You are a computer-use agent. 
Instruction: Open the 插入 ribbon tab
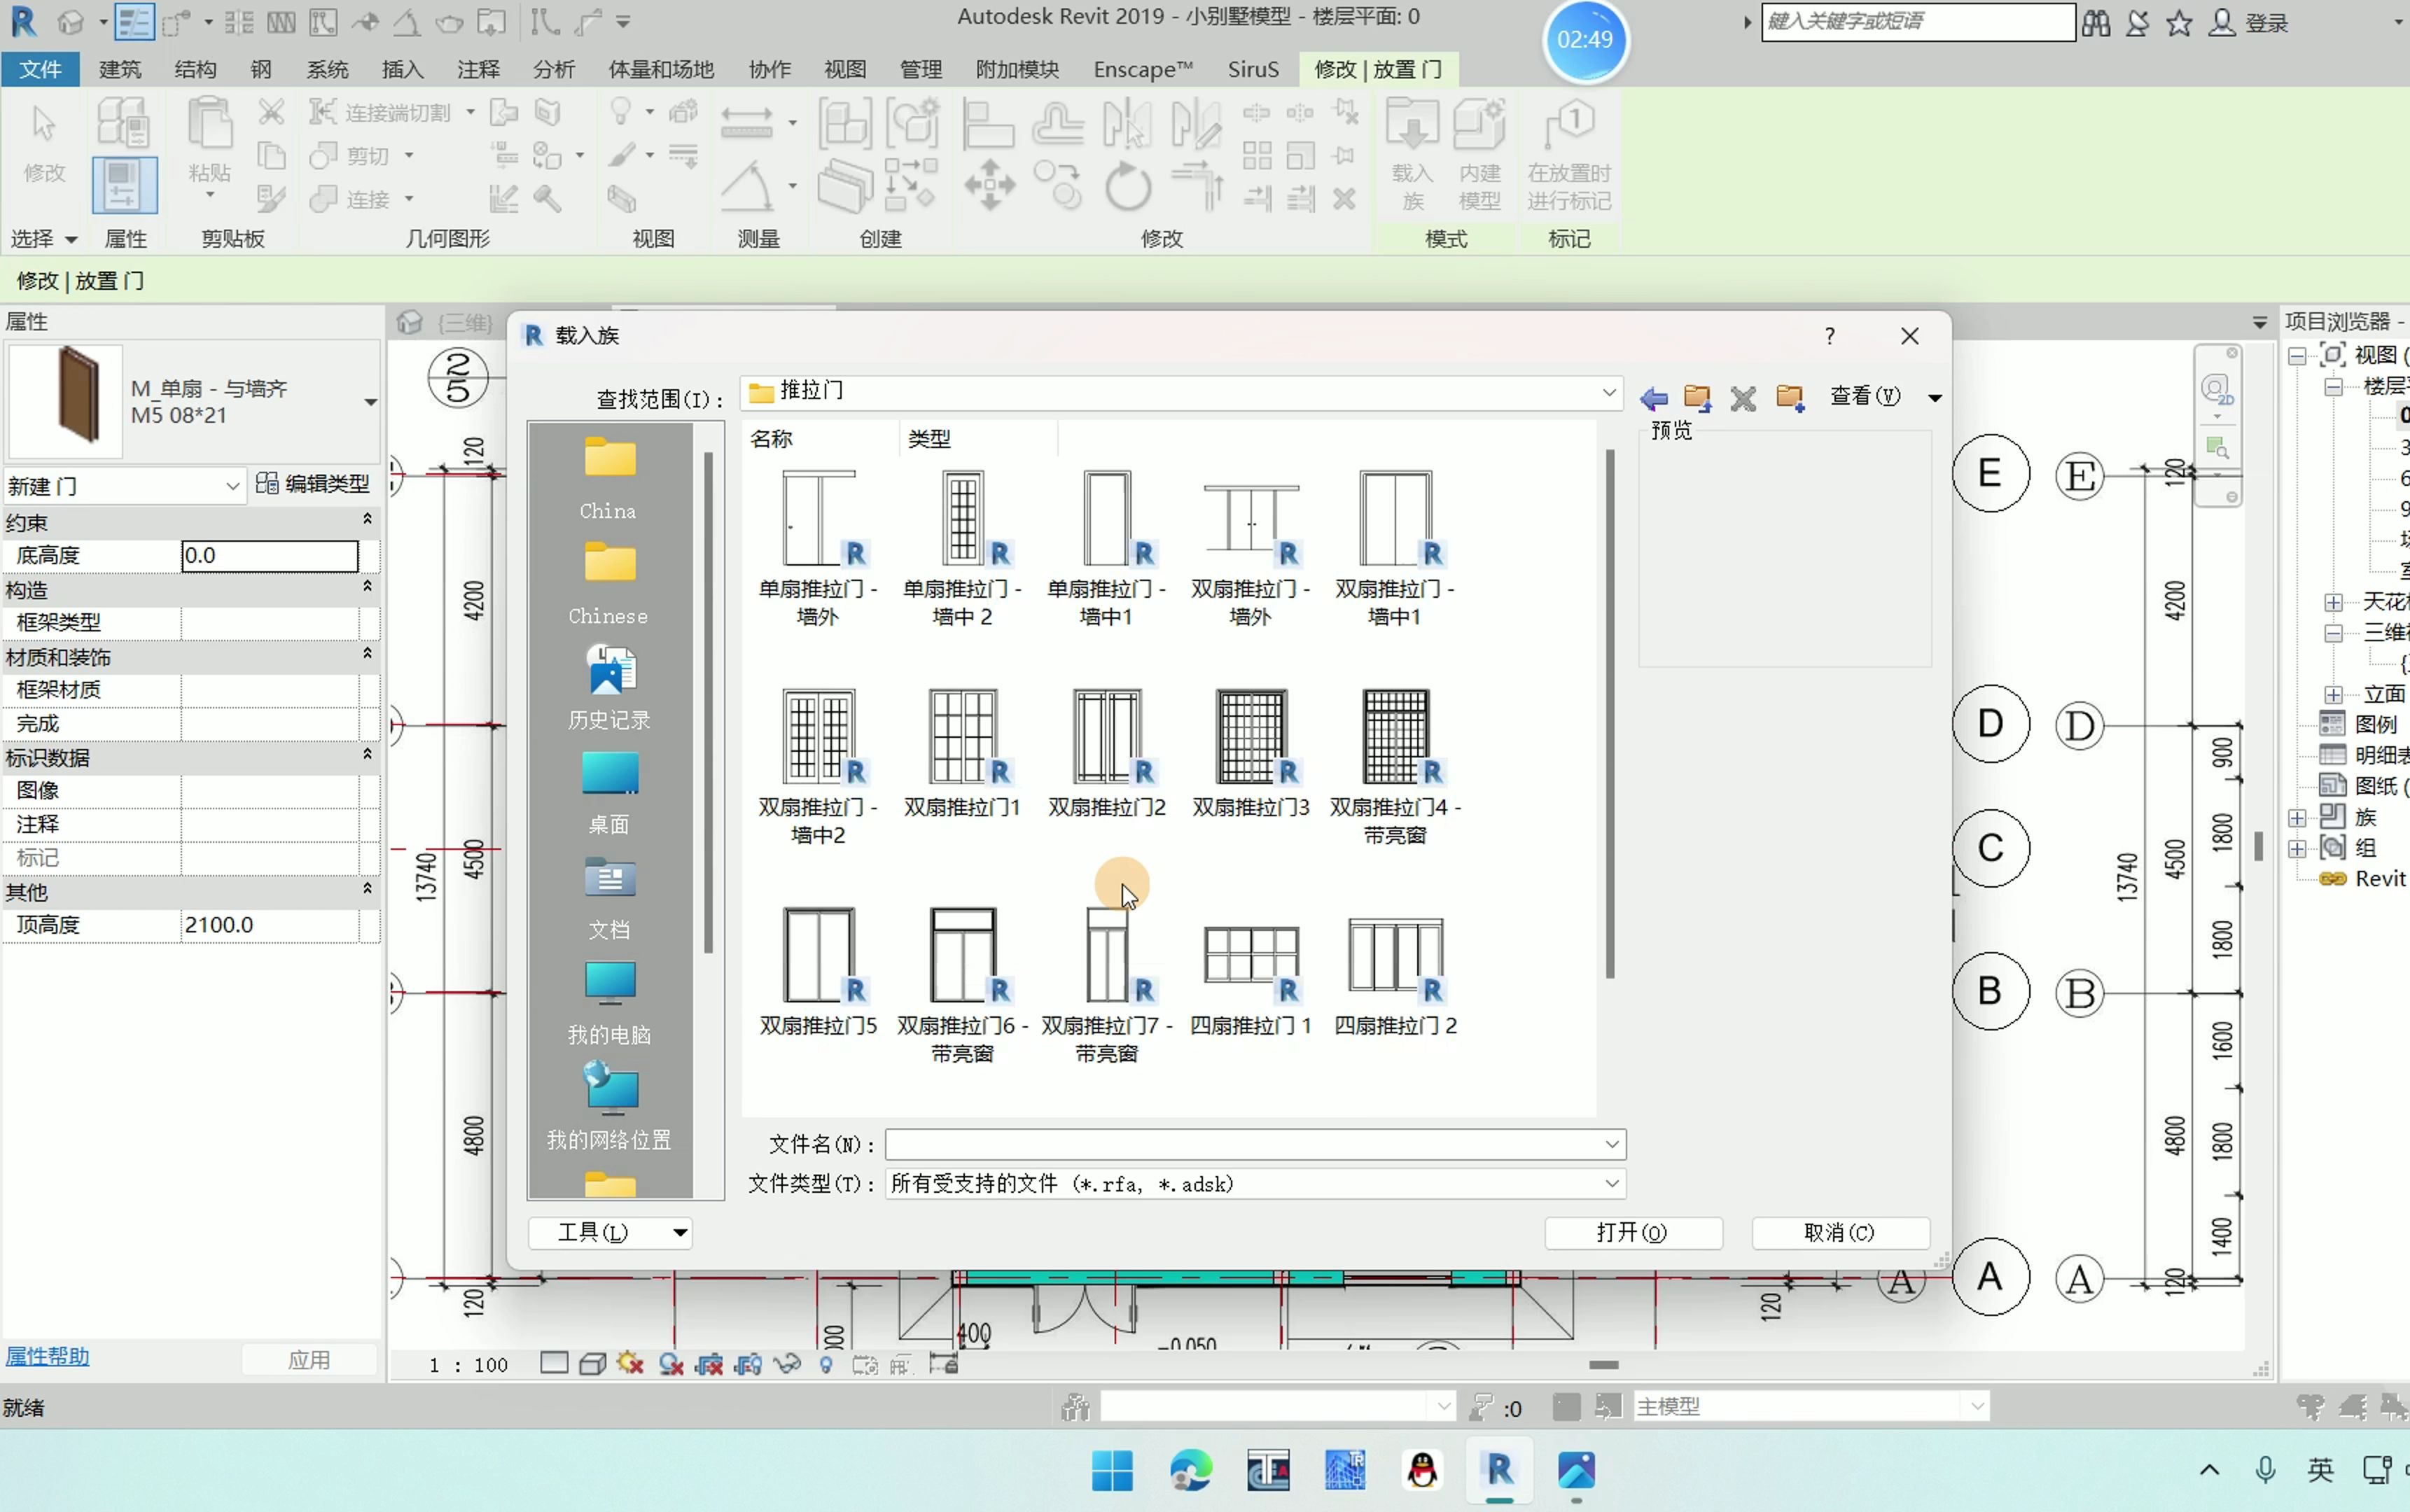point(402,69)
